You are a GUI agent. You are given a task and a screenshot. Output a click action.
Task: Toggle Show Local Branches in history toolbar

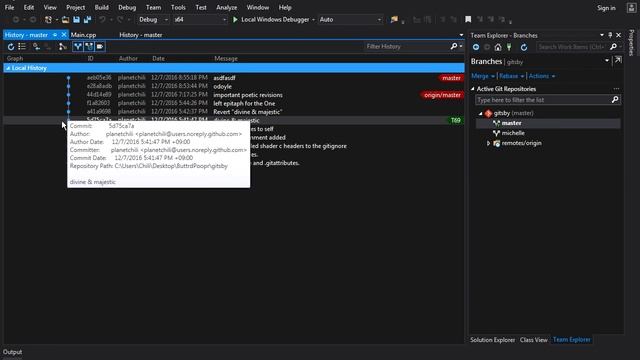[x=78, y=47]
